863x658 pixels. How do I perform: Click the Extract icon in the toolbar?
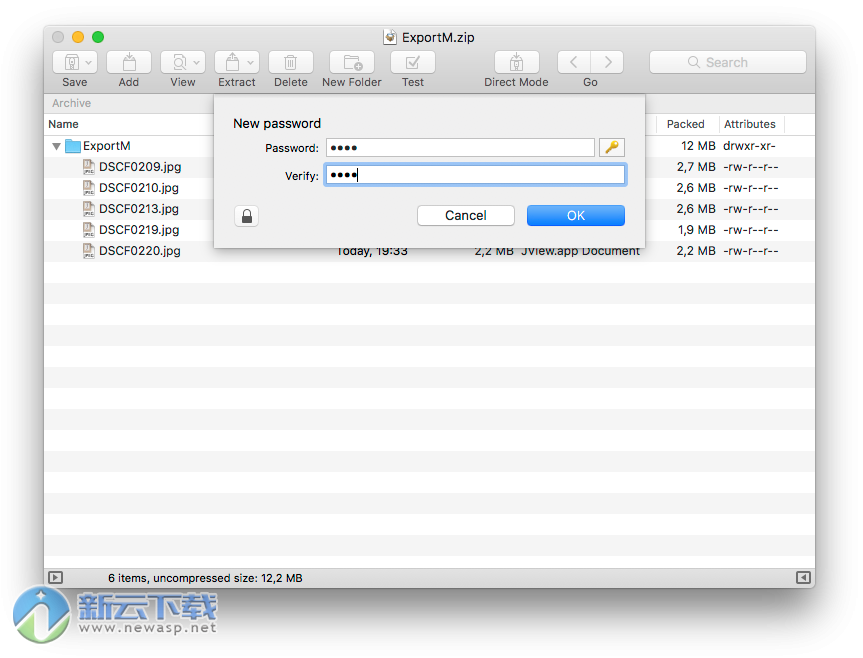[232, 60]
